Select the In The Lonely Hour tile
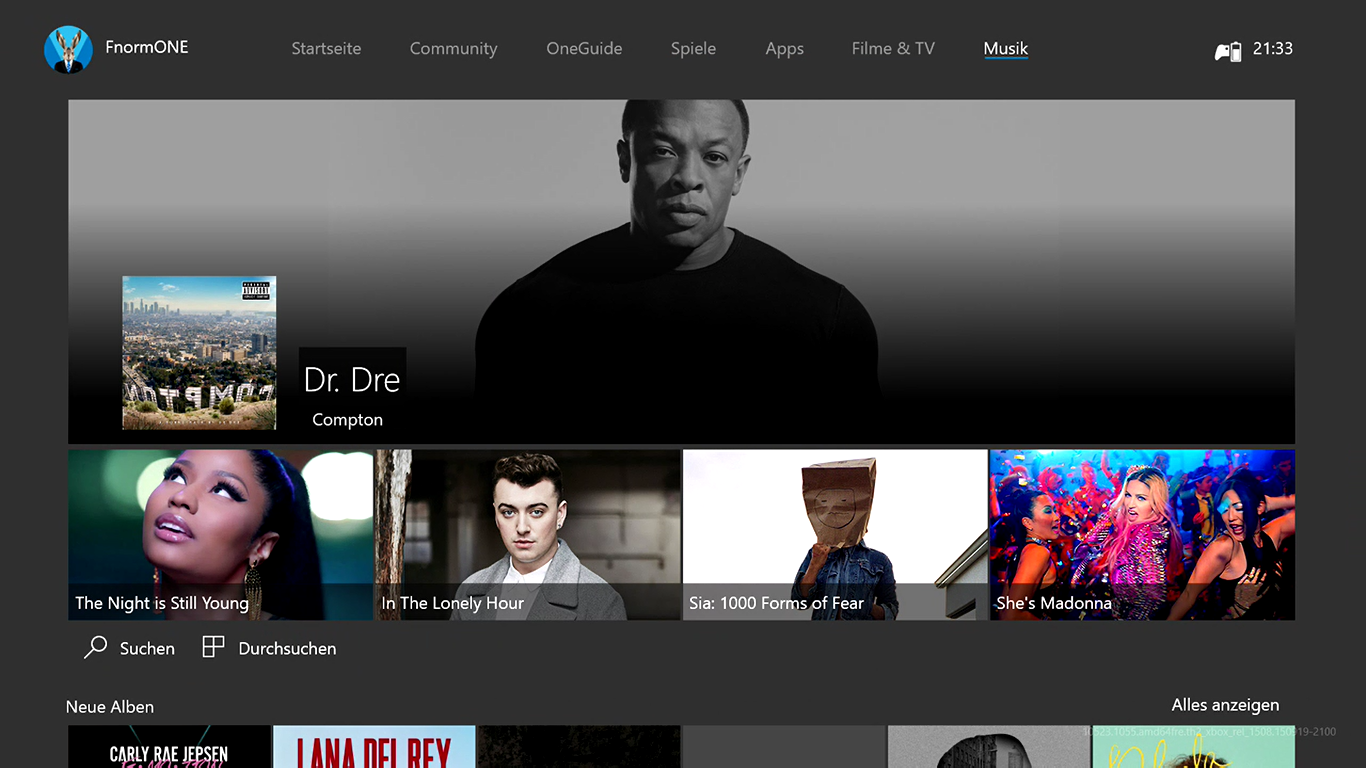This screenshot has height=768, width=1366. (528, 535)
